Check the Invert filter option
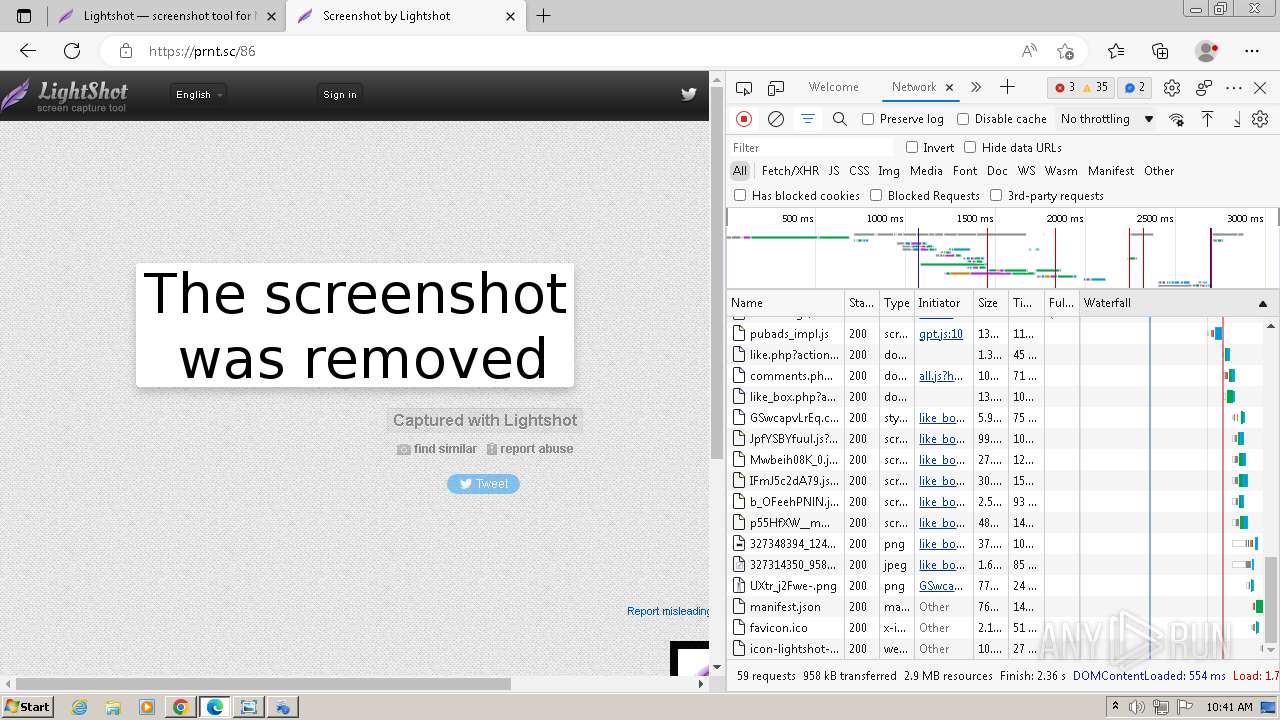1280x720 pixels. (912, 147)
